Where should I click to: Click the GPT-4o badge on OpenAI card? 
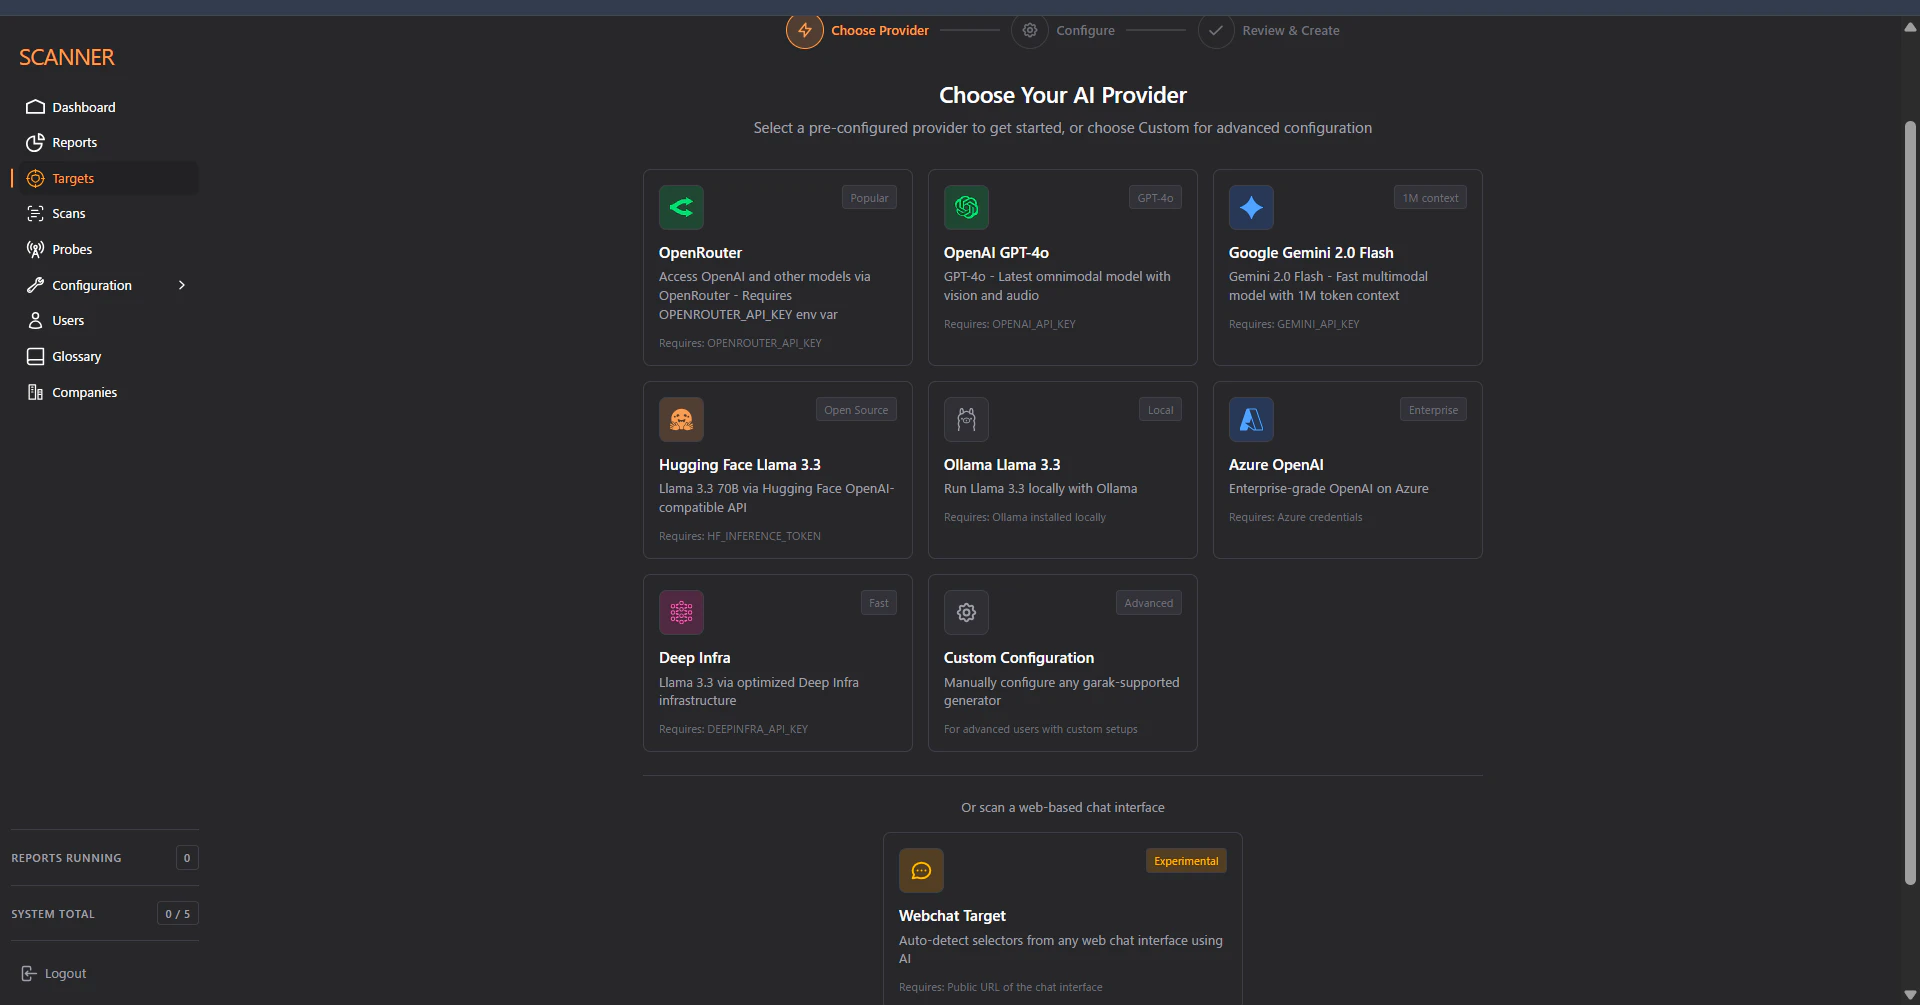click(1155, 198)
